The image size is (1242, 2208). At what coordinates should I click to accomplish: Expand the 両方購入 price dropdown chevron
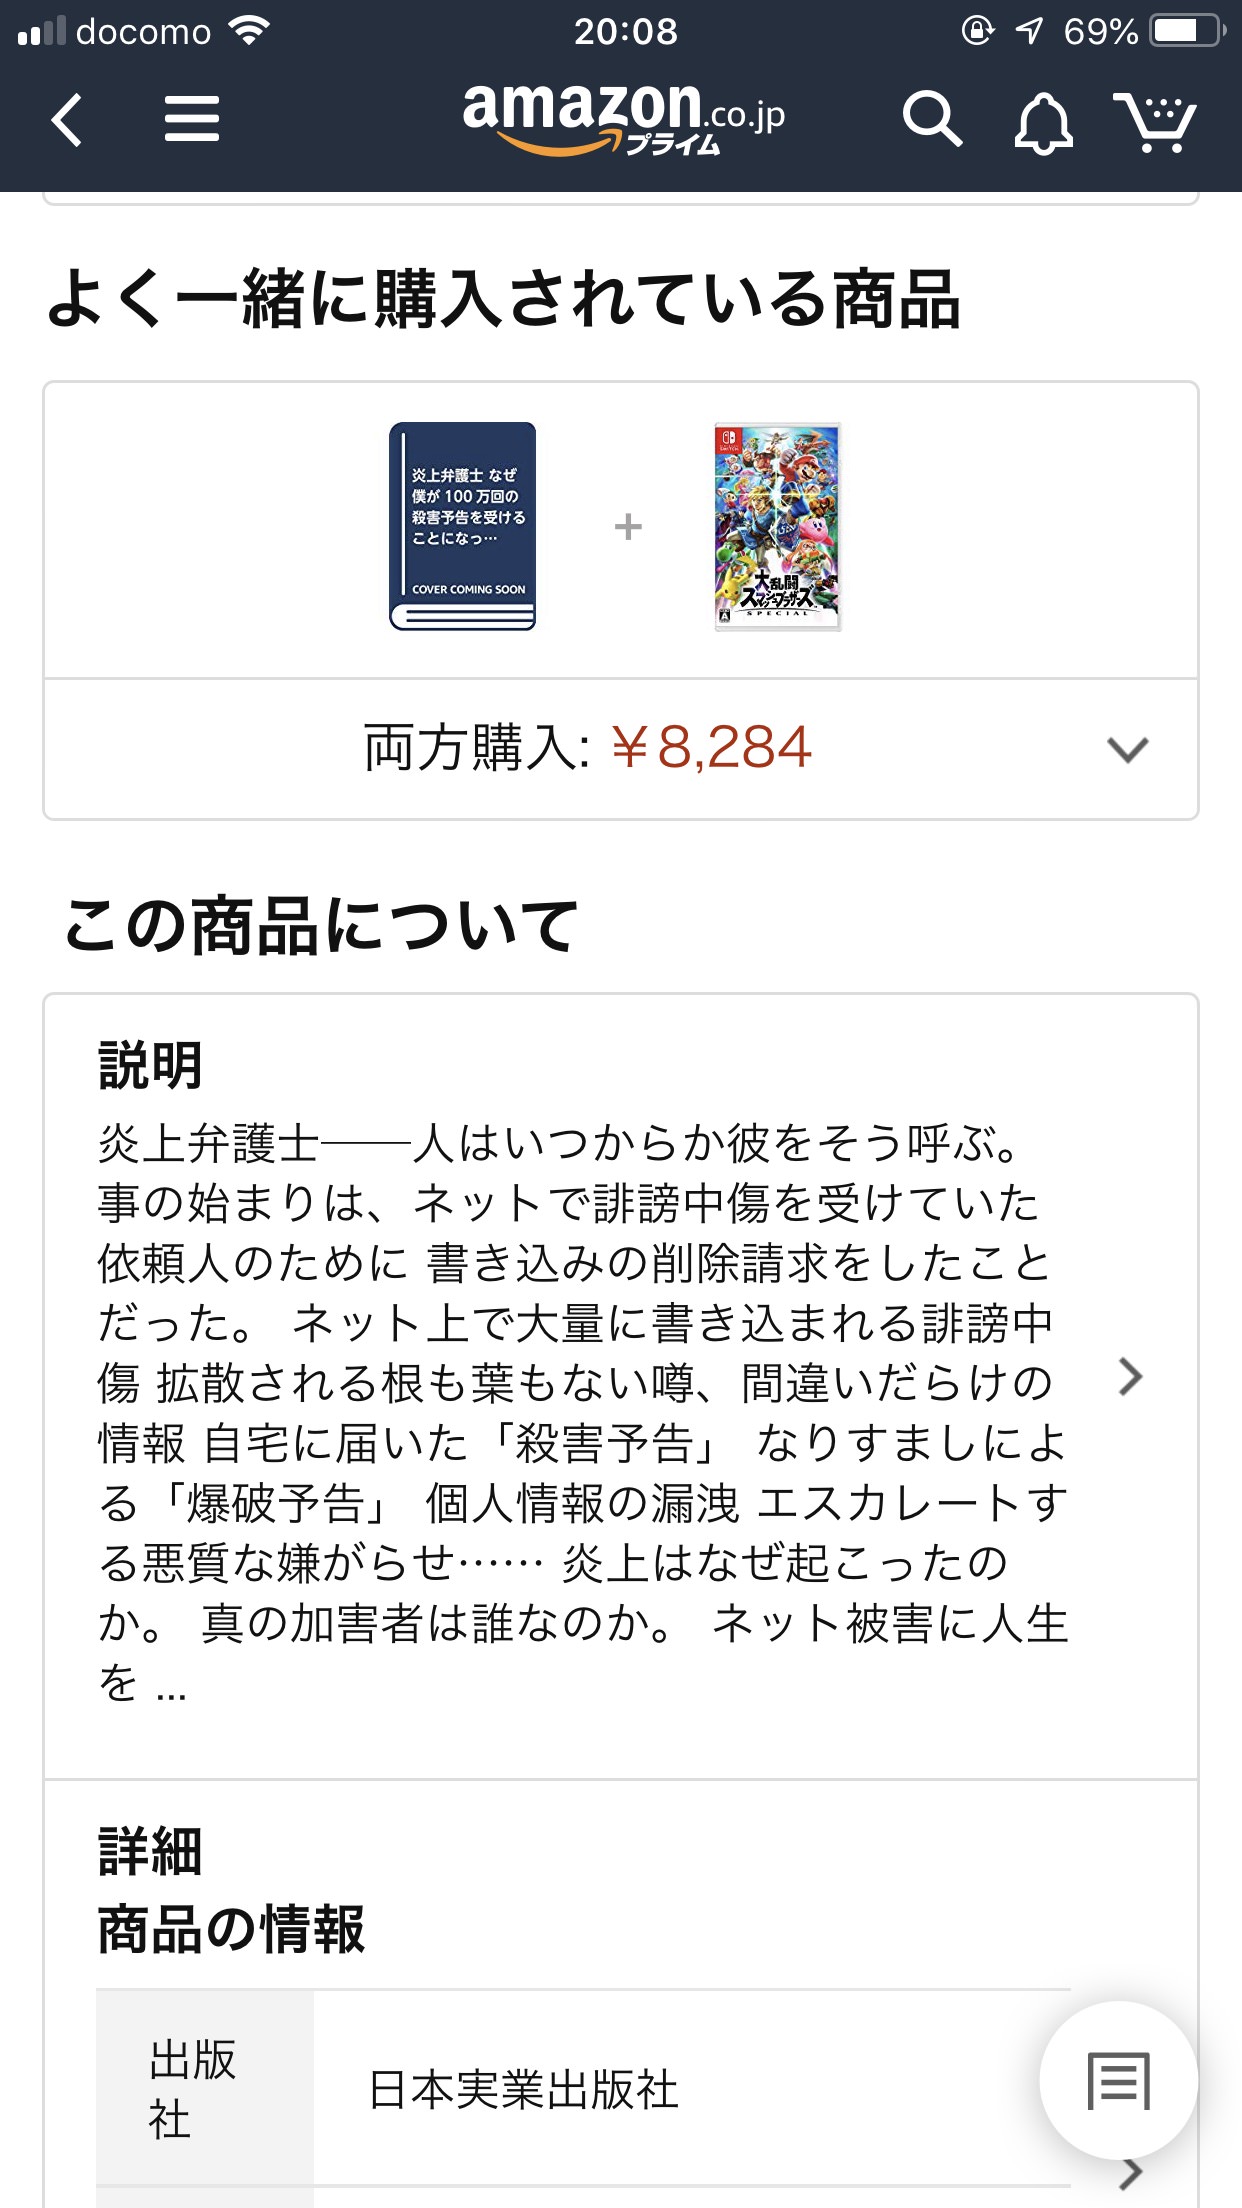[x=1127, y=749]
